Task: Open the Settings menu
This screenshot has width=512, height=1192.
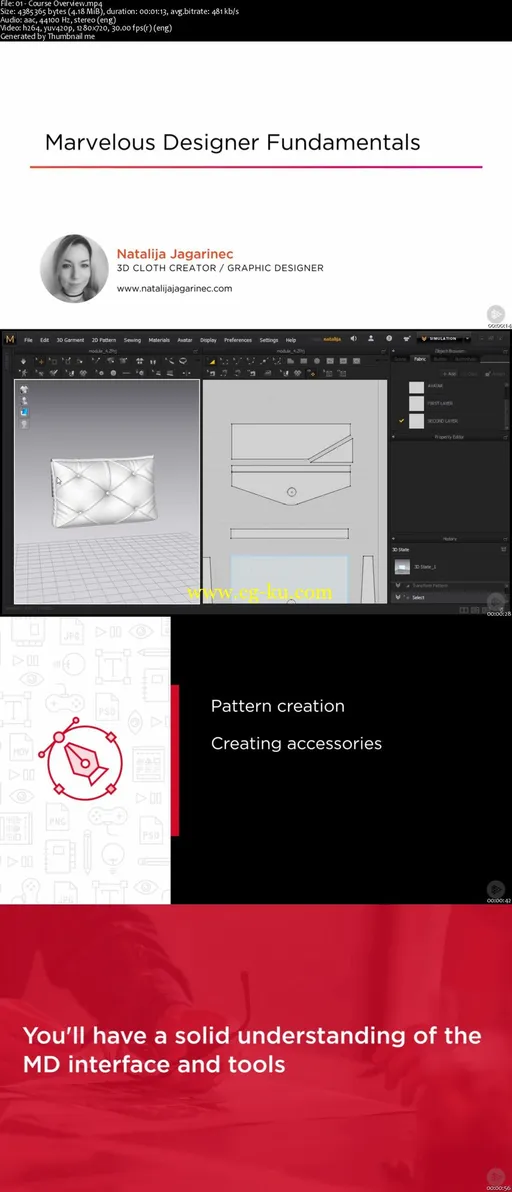Action: coord(269,340)
